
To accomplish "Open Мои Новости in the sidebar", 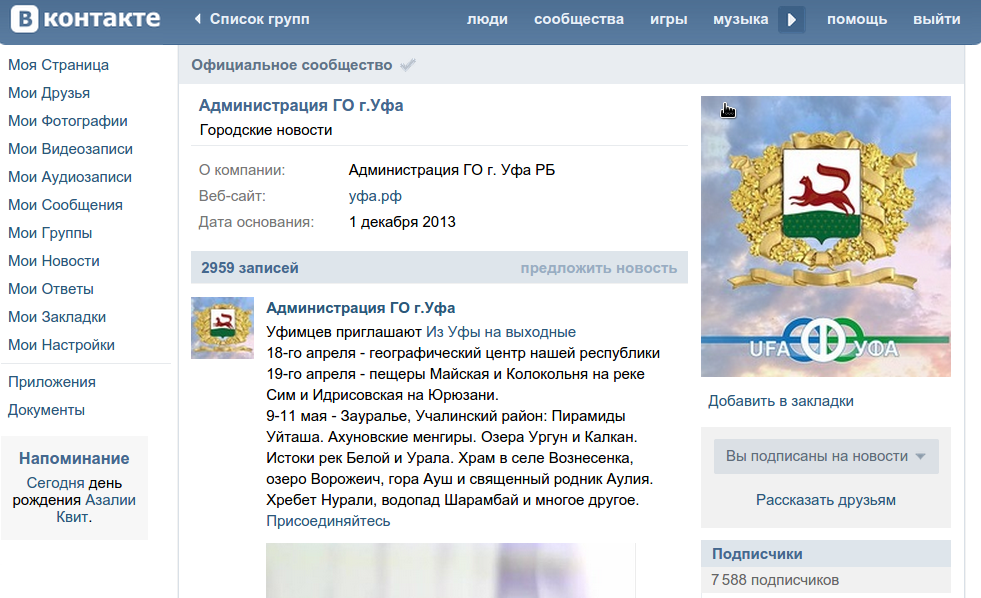I will 54,261.
